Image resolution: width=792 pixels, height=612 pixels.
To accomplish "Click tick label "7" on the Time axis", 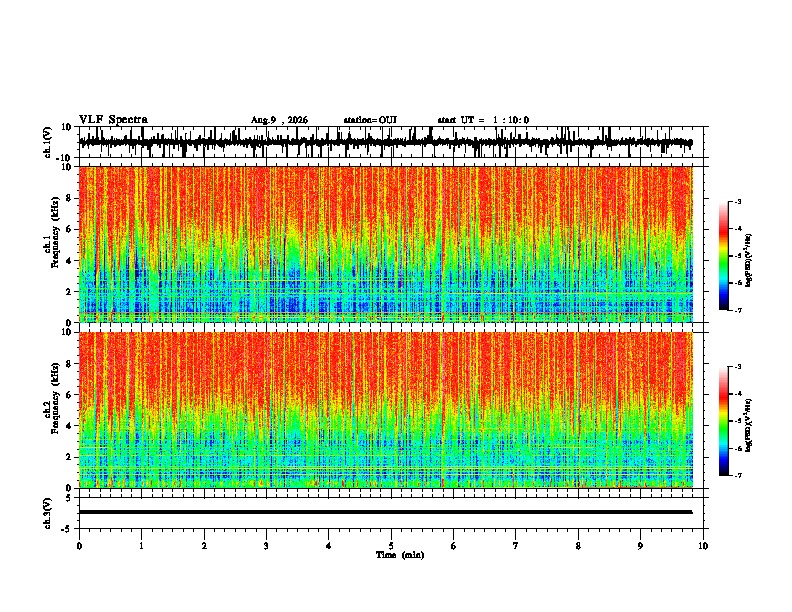I will click(x=516, y=546).
